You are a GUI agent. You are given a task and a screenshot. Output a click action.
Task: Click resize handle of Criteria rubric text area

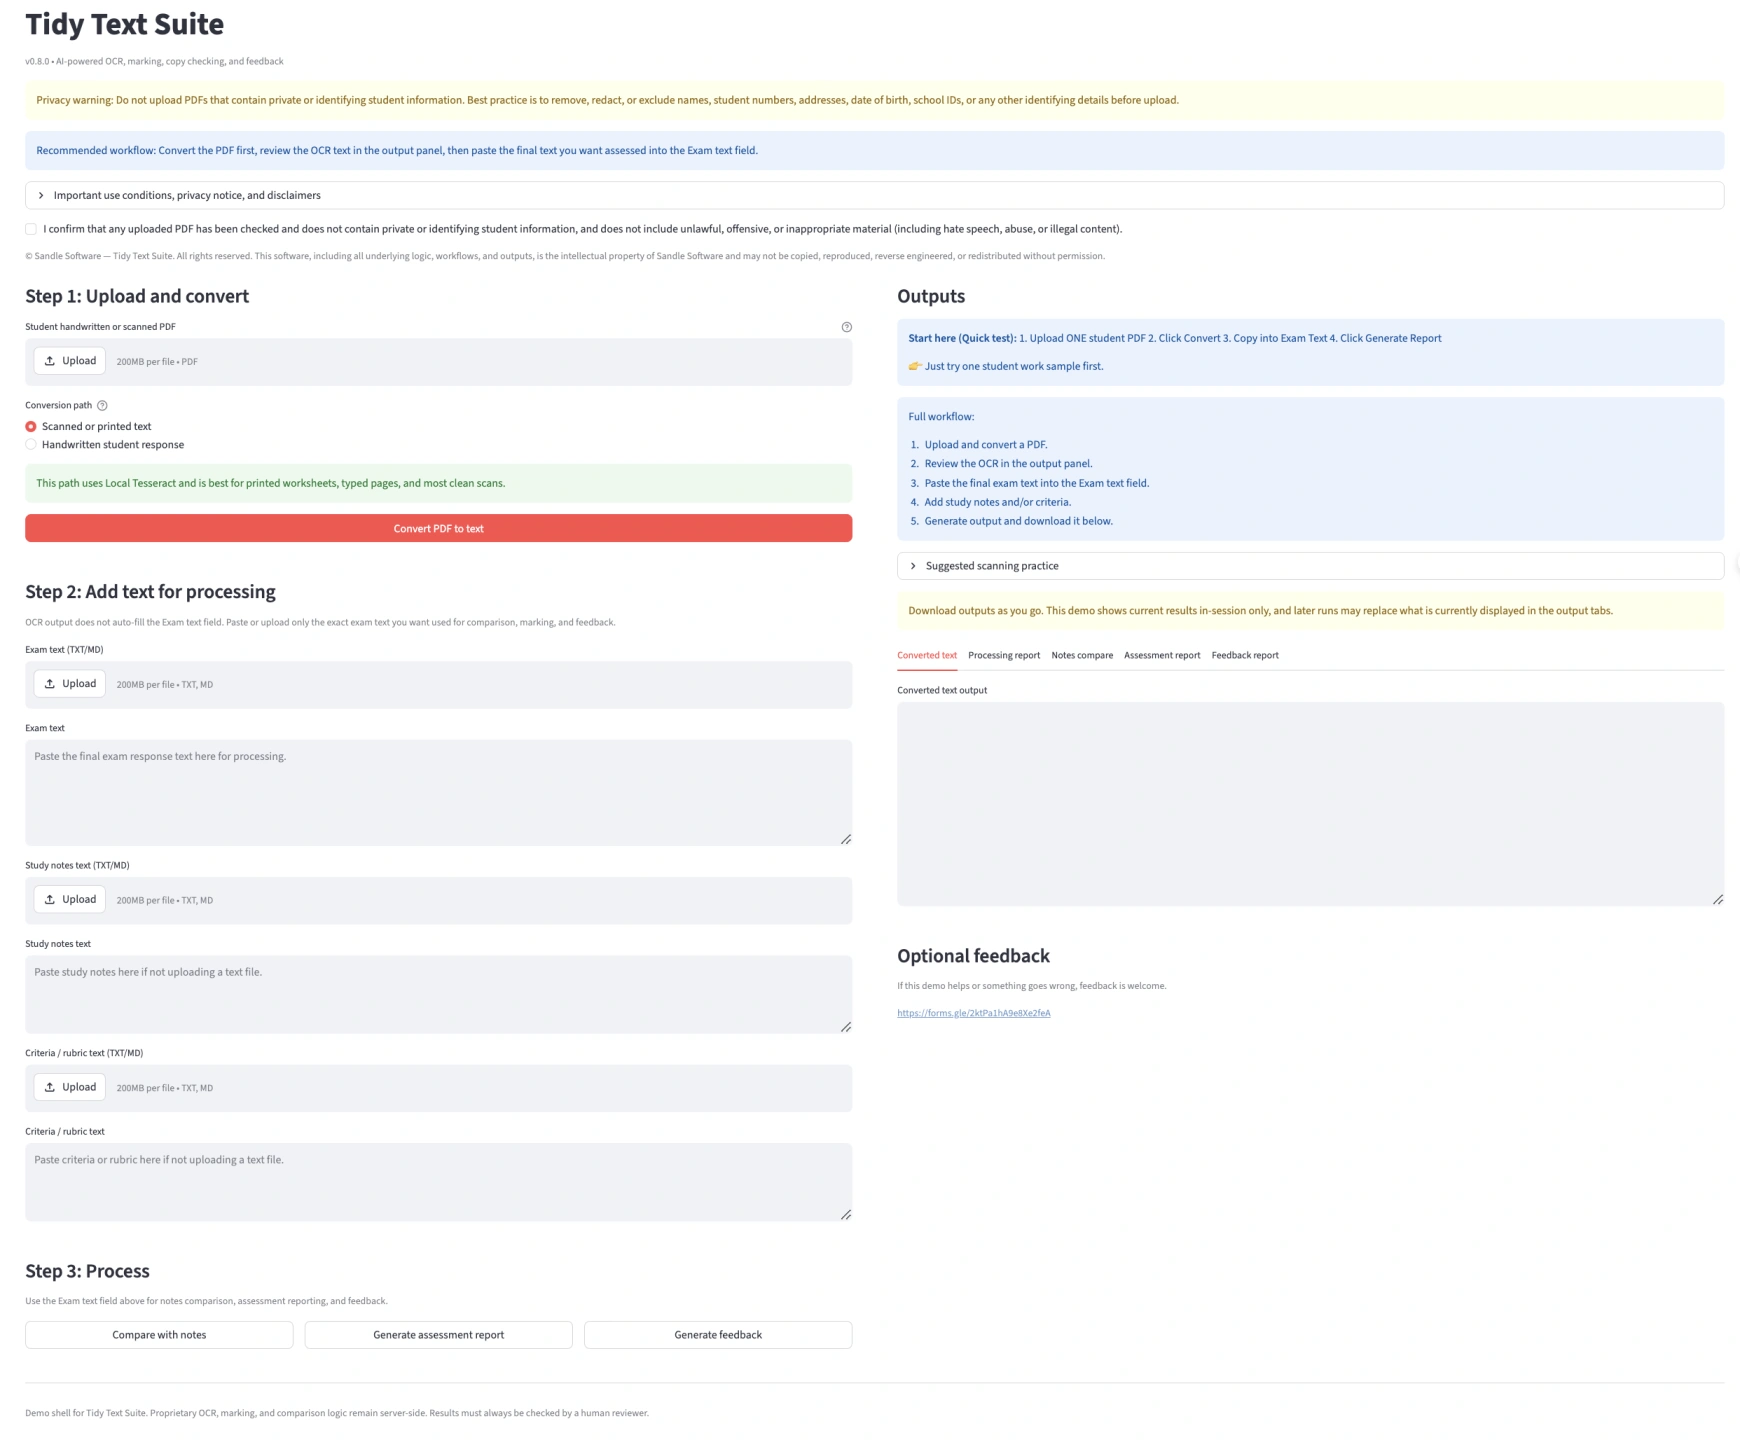(x=845, y=1215)
